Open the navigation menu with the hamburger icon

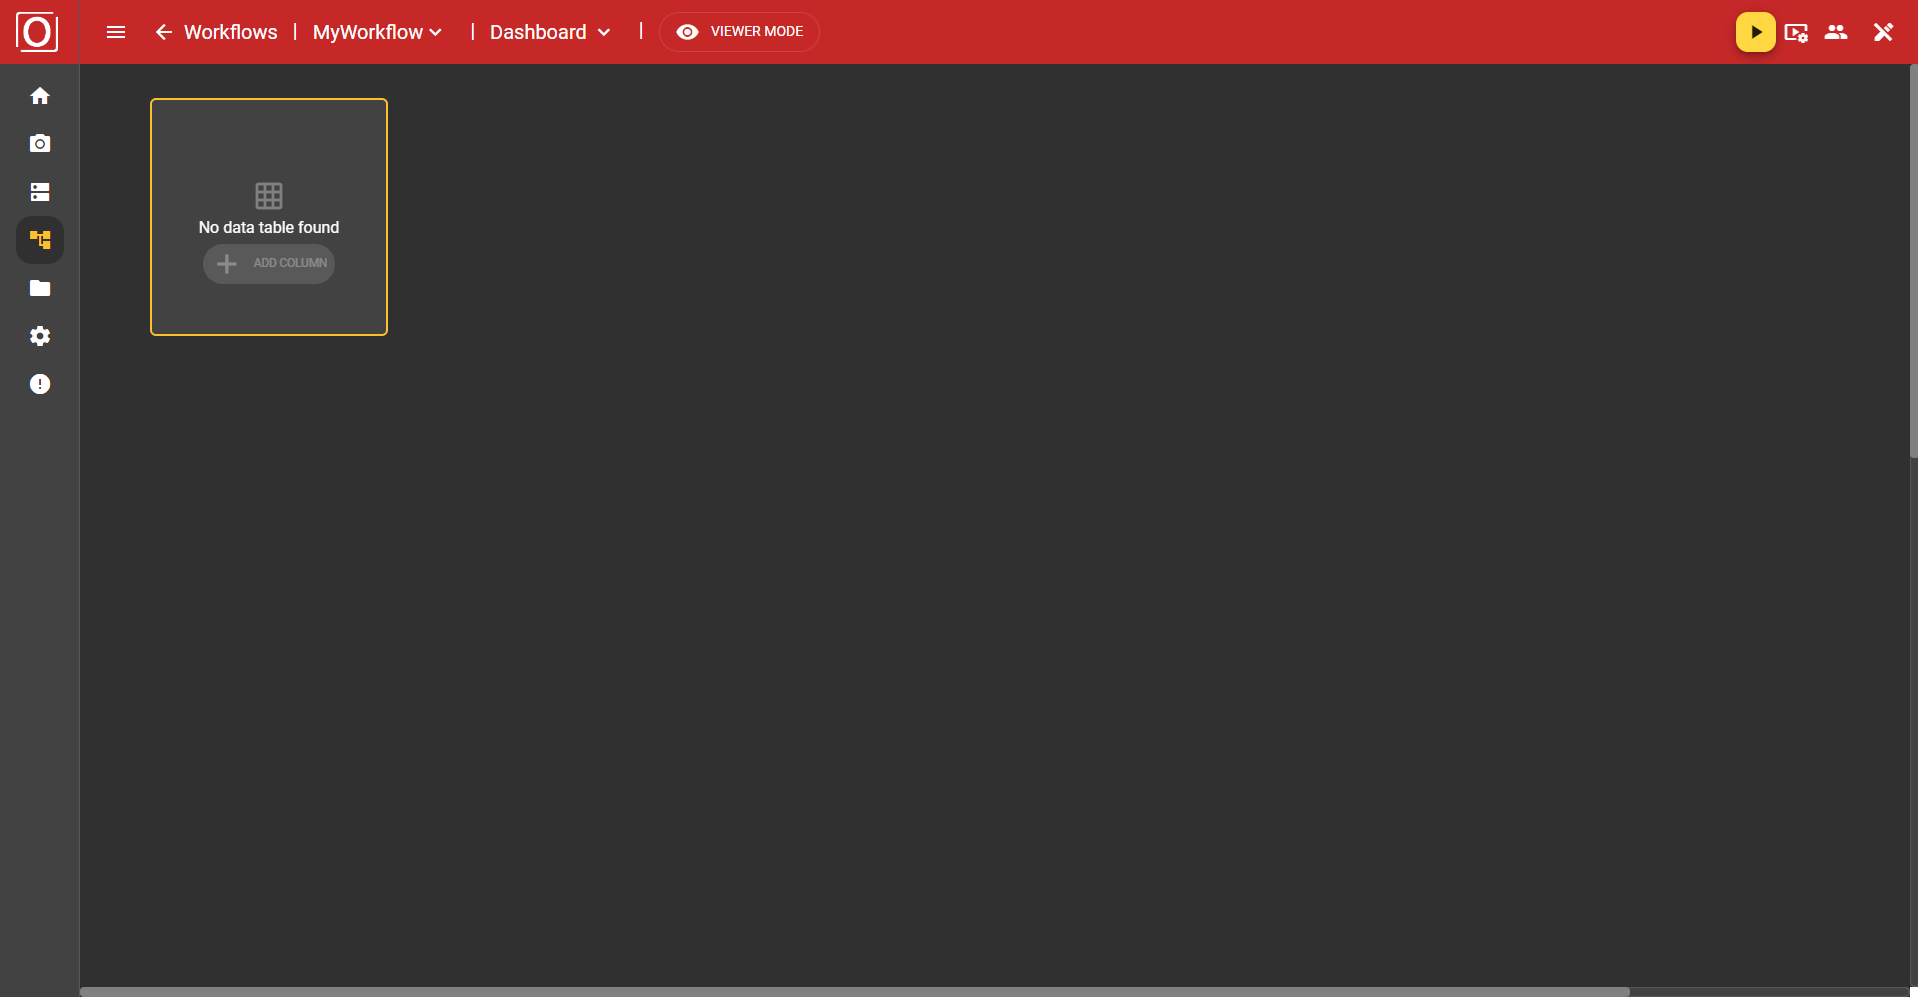116,31
